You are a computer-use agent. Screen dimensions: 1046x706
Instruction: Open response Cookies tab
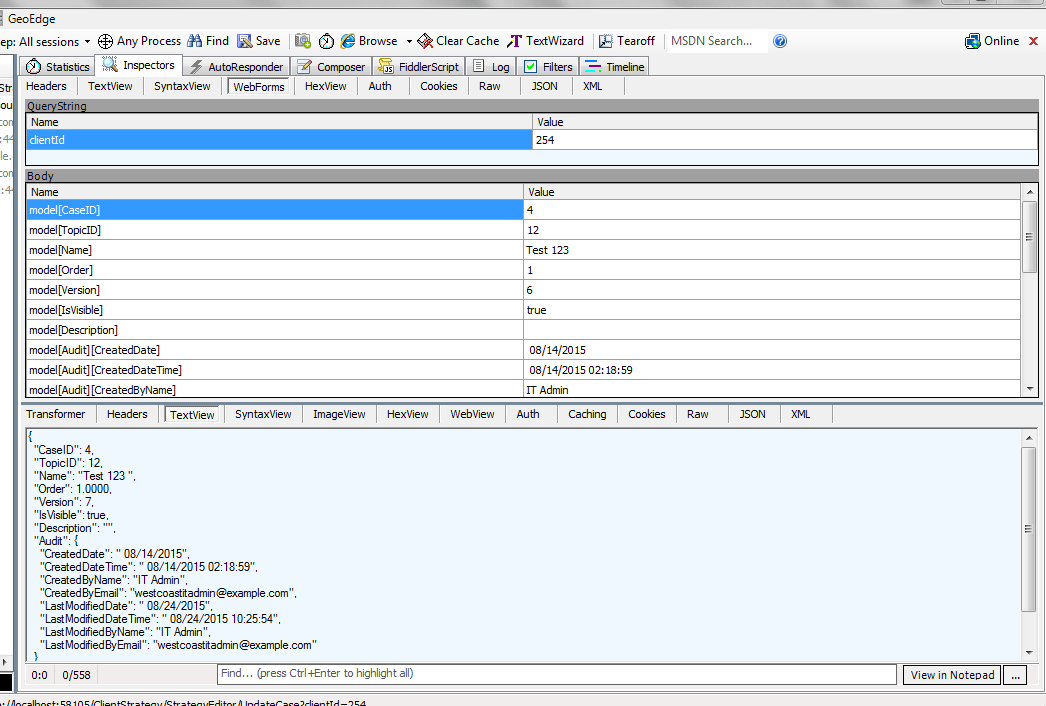pyautogui.click(x=646, y=414)
